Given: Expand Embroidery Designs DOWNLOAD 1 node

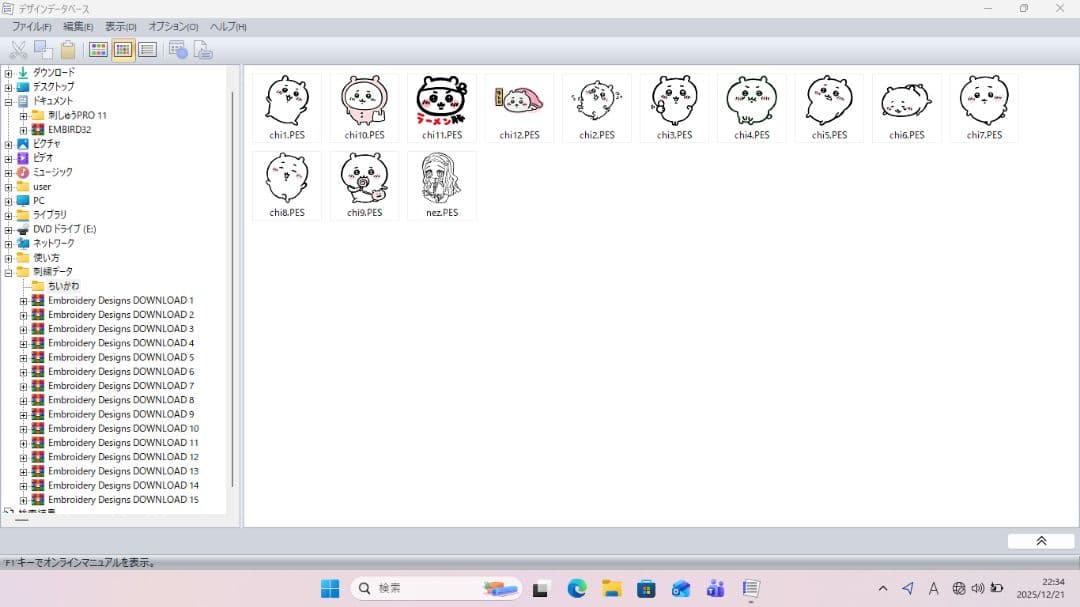Looking at the screenshot, I should tap(24, 300).
